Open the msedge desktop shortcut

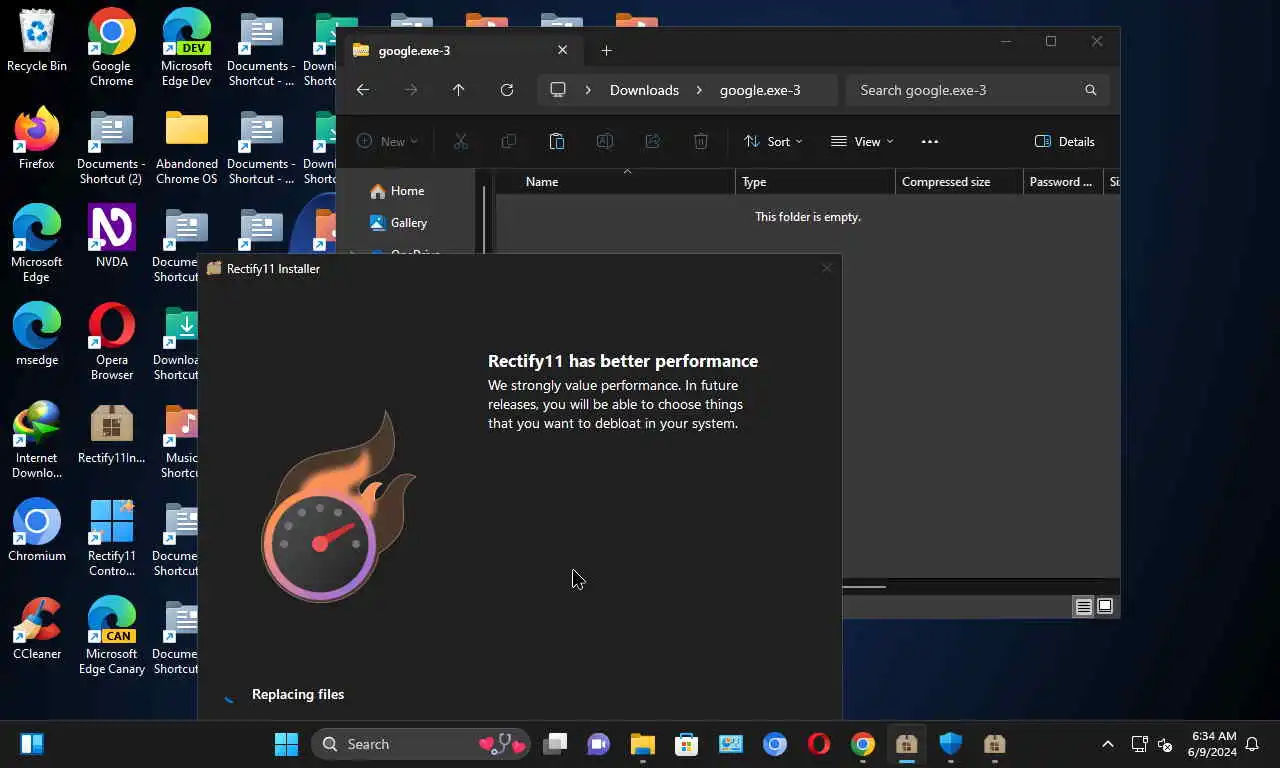37,334
